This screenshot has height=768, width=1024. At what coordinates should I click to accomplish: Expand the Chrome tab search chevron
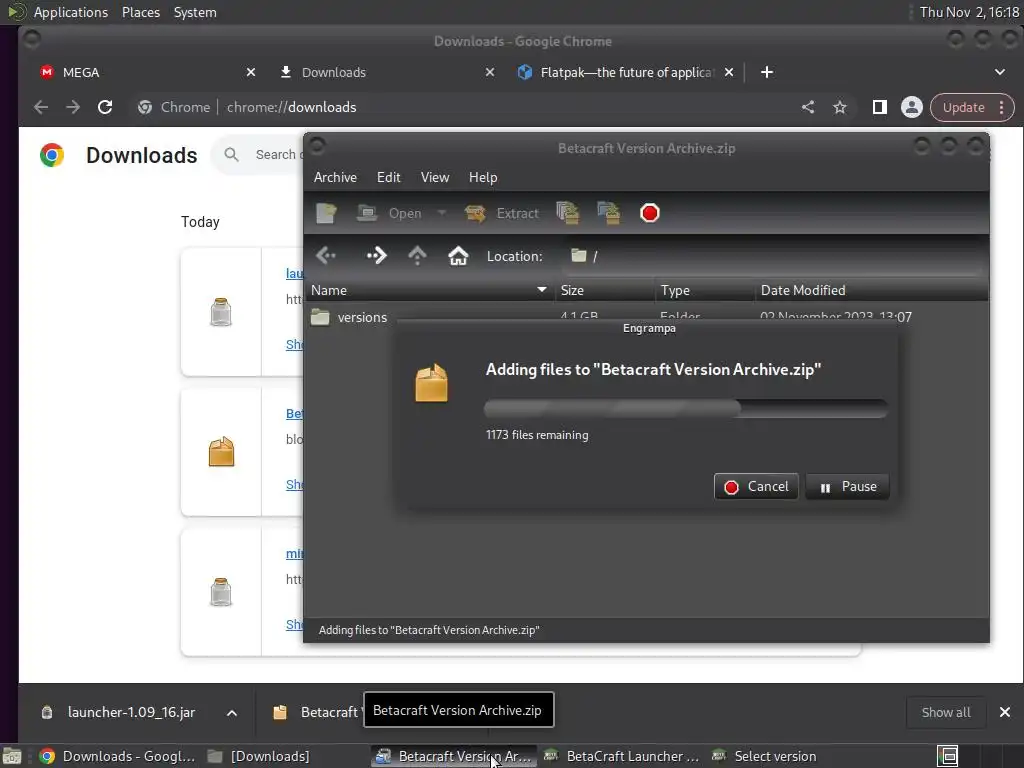tap(999, 72)
